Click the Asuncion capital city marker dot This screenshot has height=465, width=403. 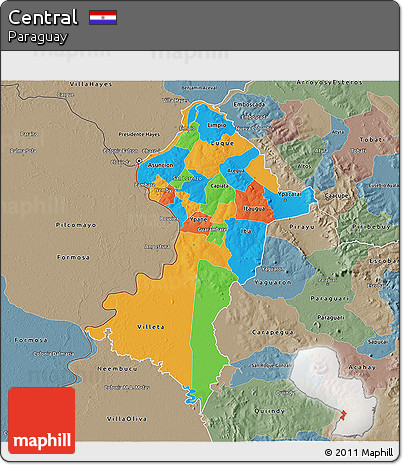pos(139,161)
